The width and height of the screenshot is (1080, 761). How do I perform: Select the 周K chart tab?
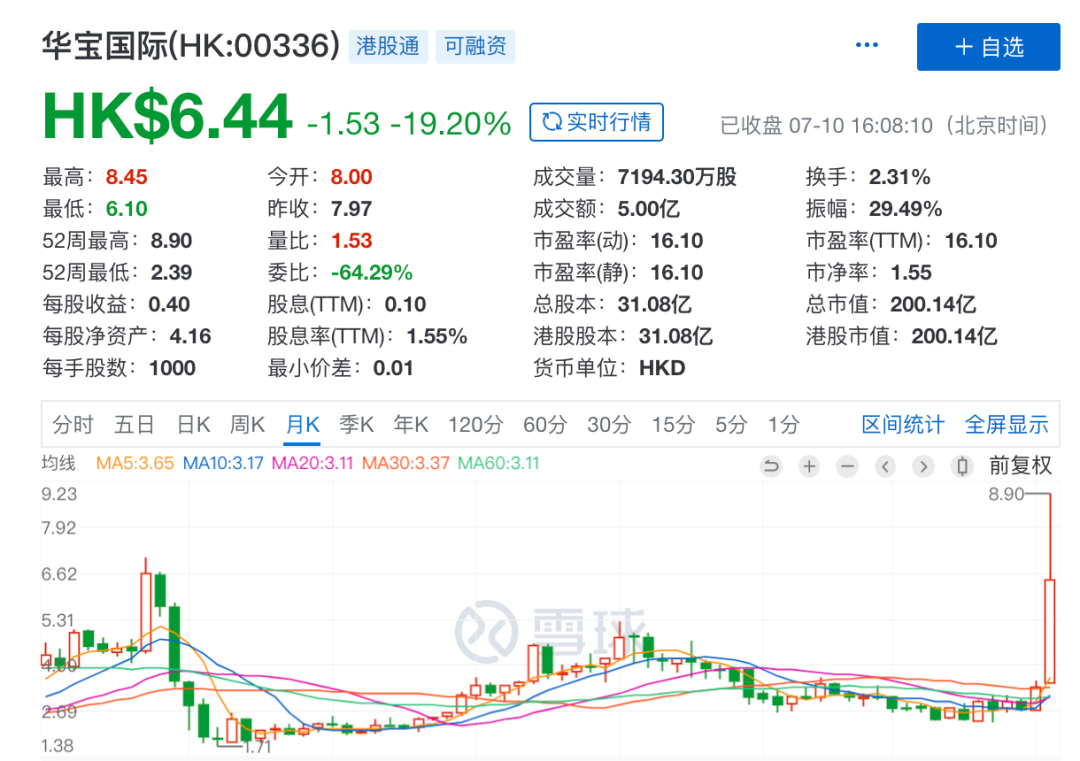247,425
